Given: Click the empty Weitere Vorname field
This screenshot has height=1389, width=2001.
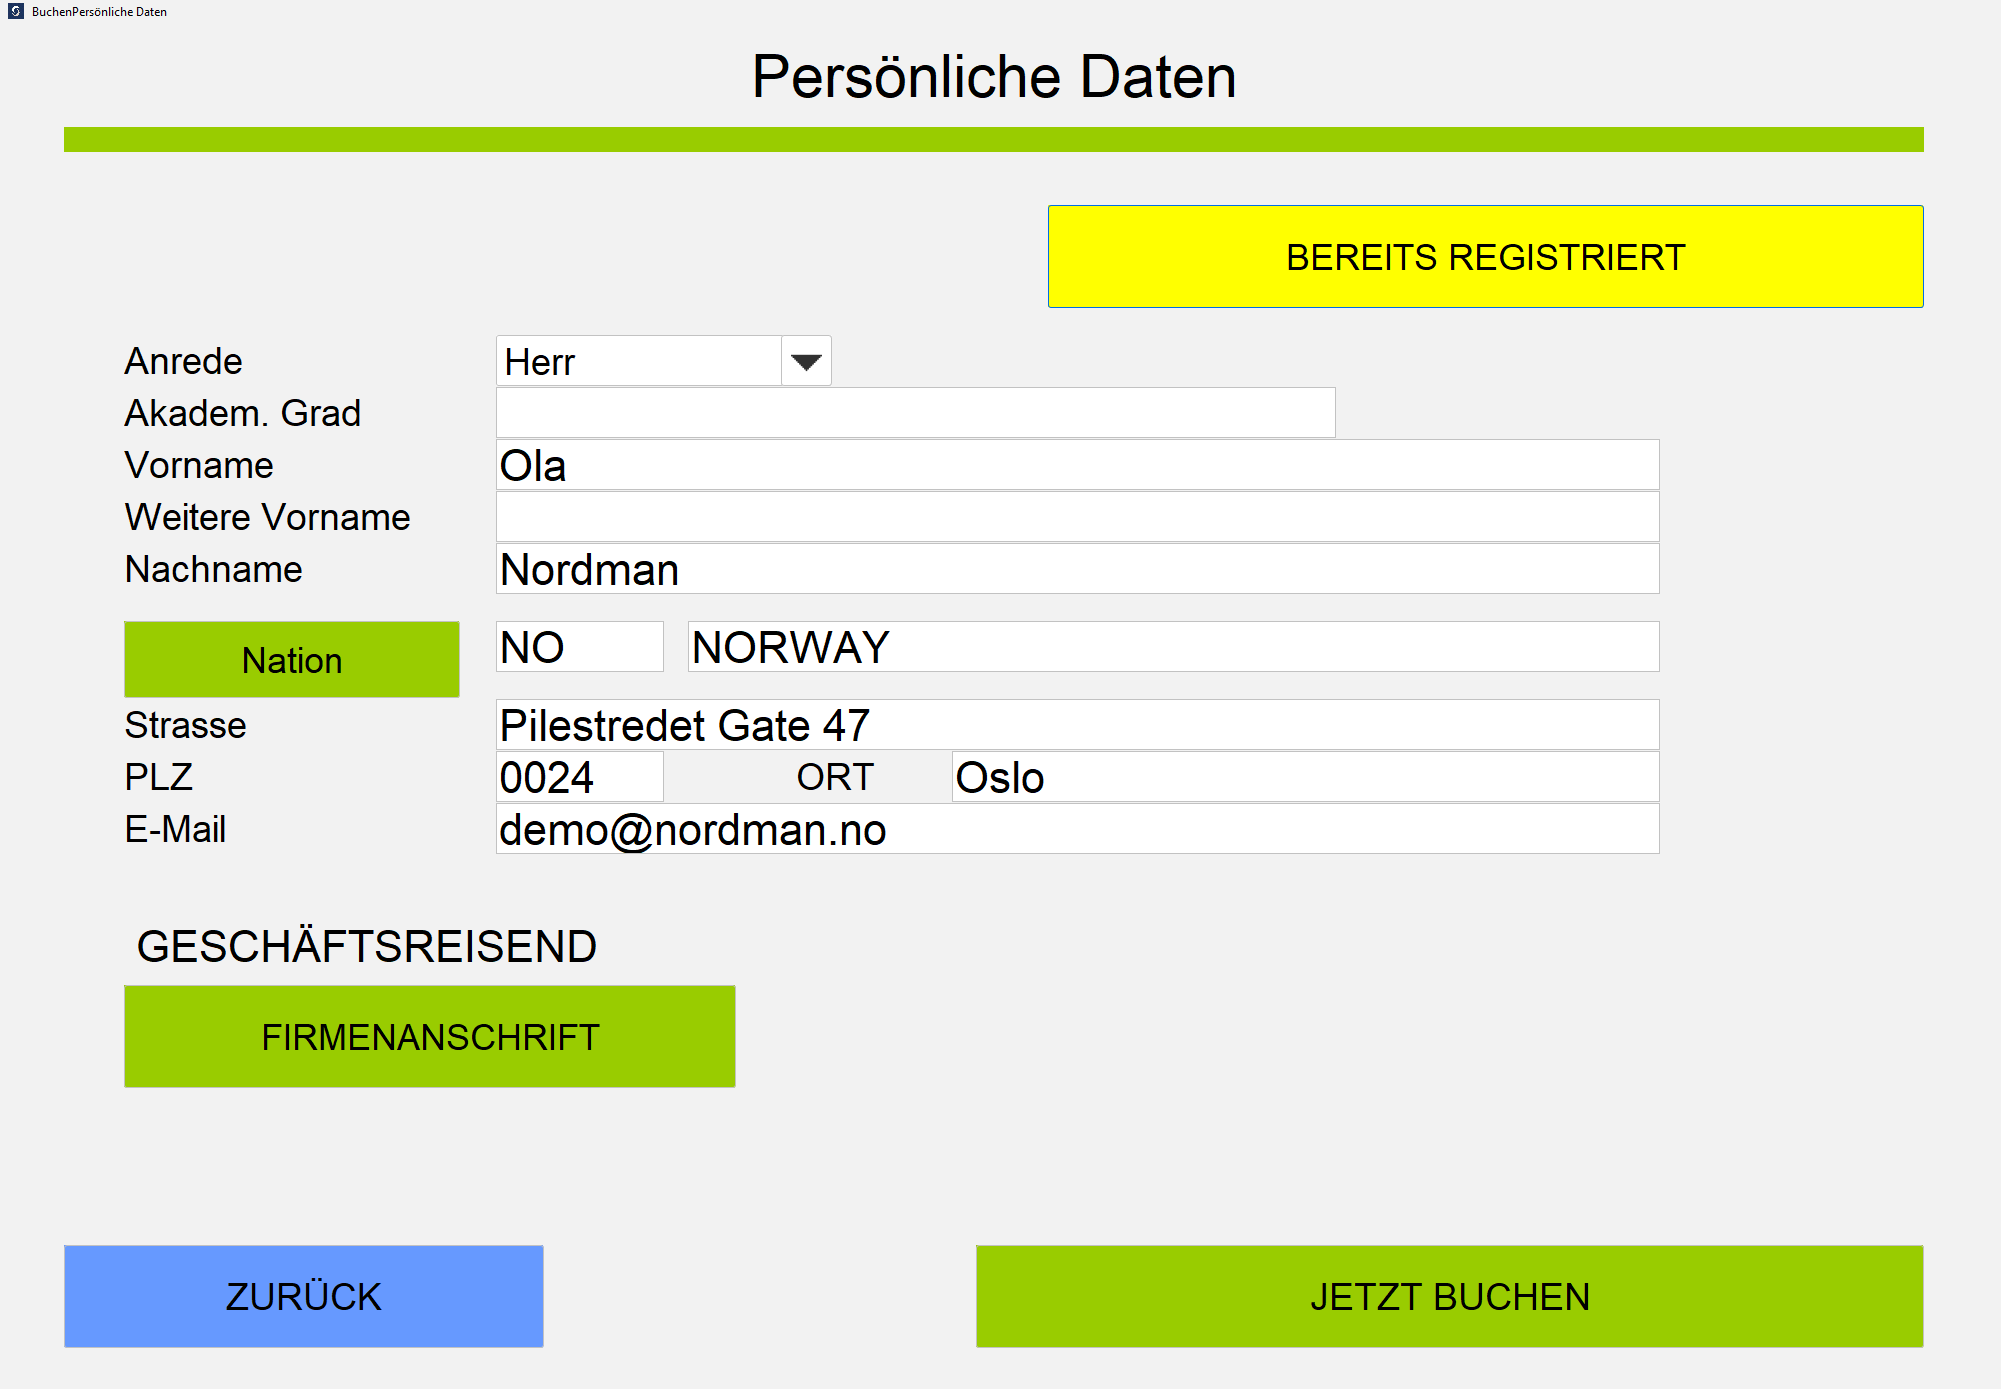Looking at the screenshot, I should (x=1077, y=518).
